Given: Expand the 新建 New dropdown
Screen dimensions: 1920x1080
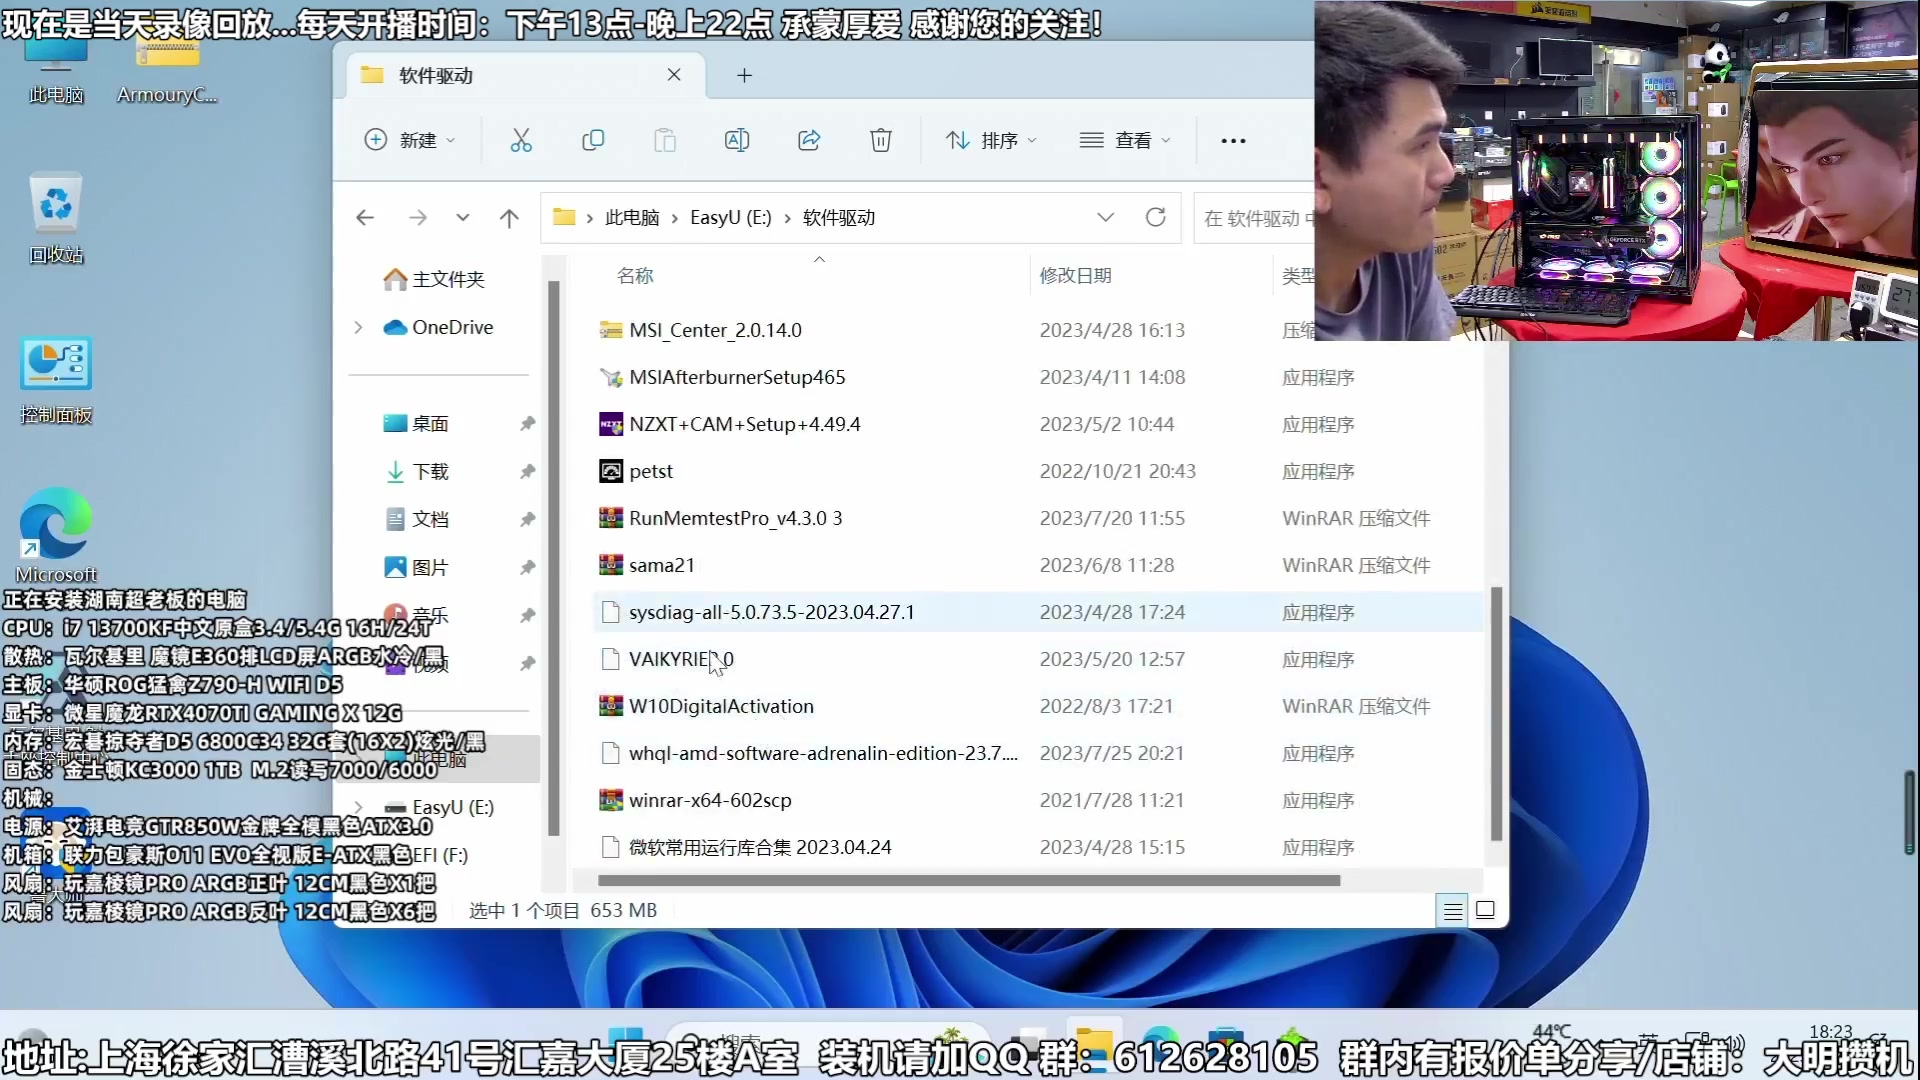Looking at the screenshot, I should (410, 140).
